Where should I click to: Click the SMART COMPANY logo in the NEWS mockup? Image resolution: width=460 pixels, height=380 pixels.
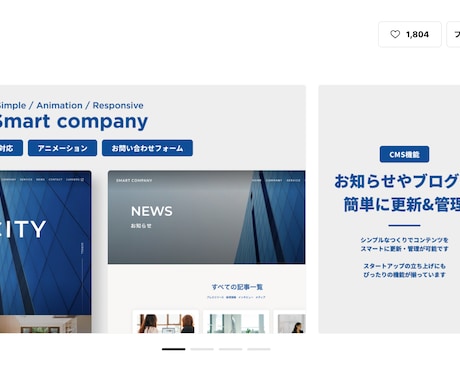point(134,180)
